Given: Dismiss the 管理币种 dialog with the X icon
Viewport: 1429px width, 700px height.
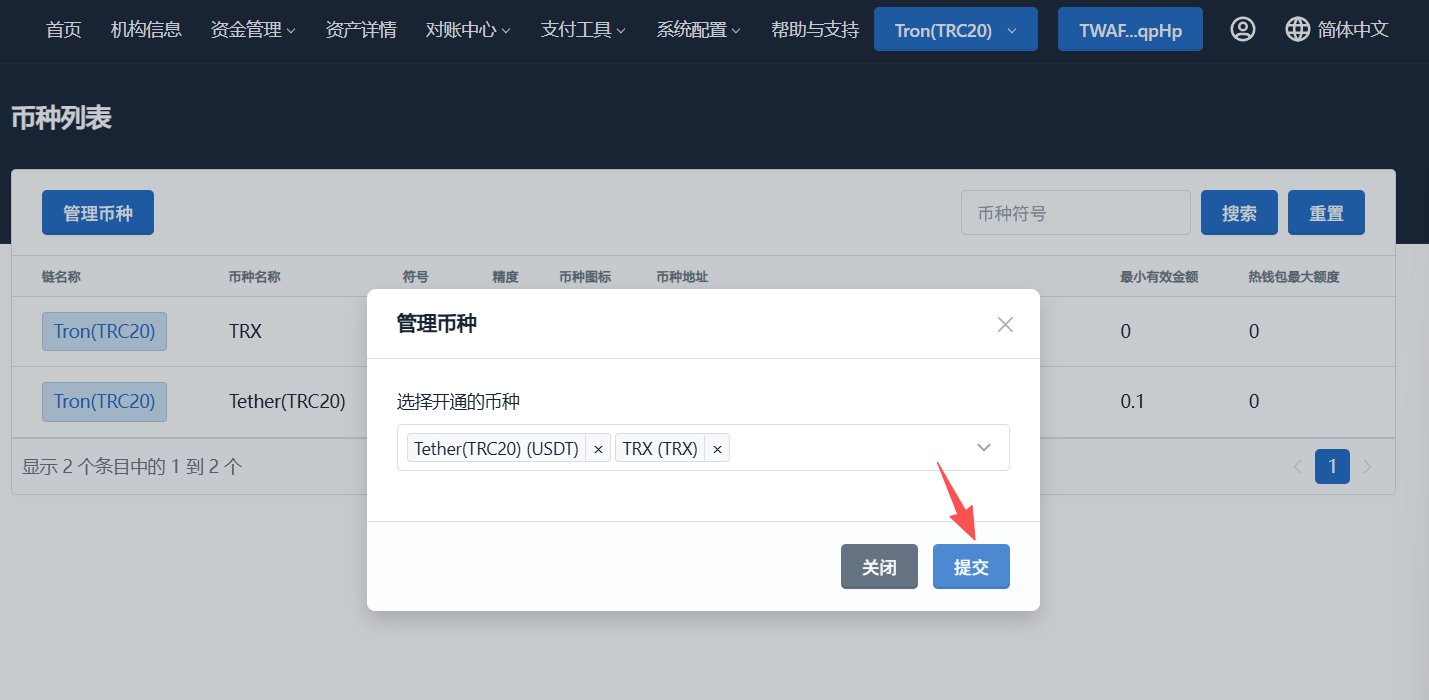Looking at the screenshot, I should click(1004, 324).
